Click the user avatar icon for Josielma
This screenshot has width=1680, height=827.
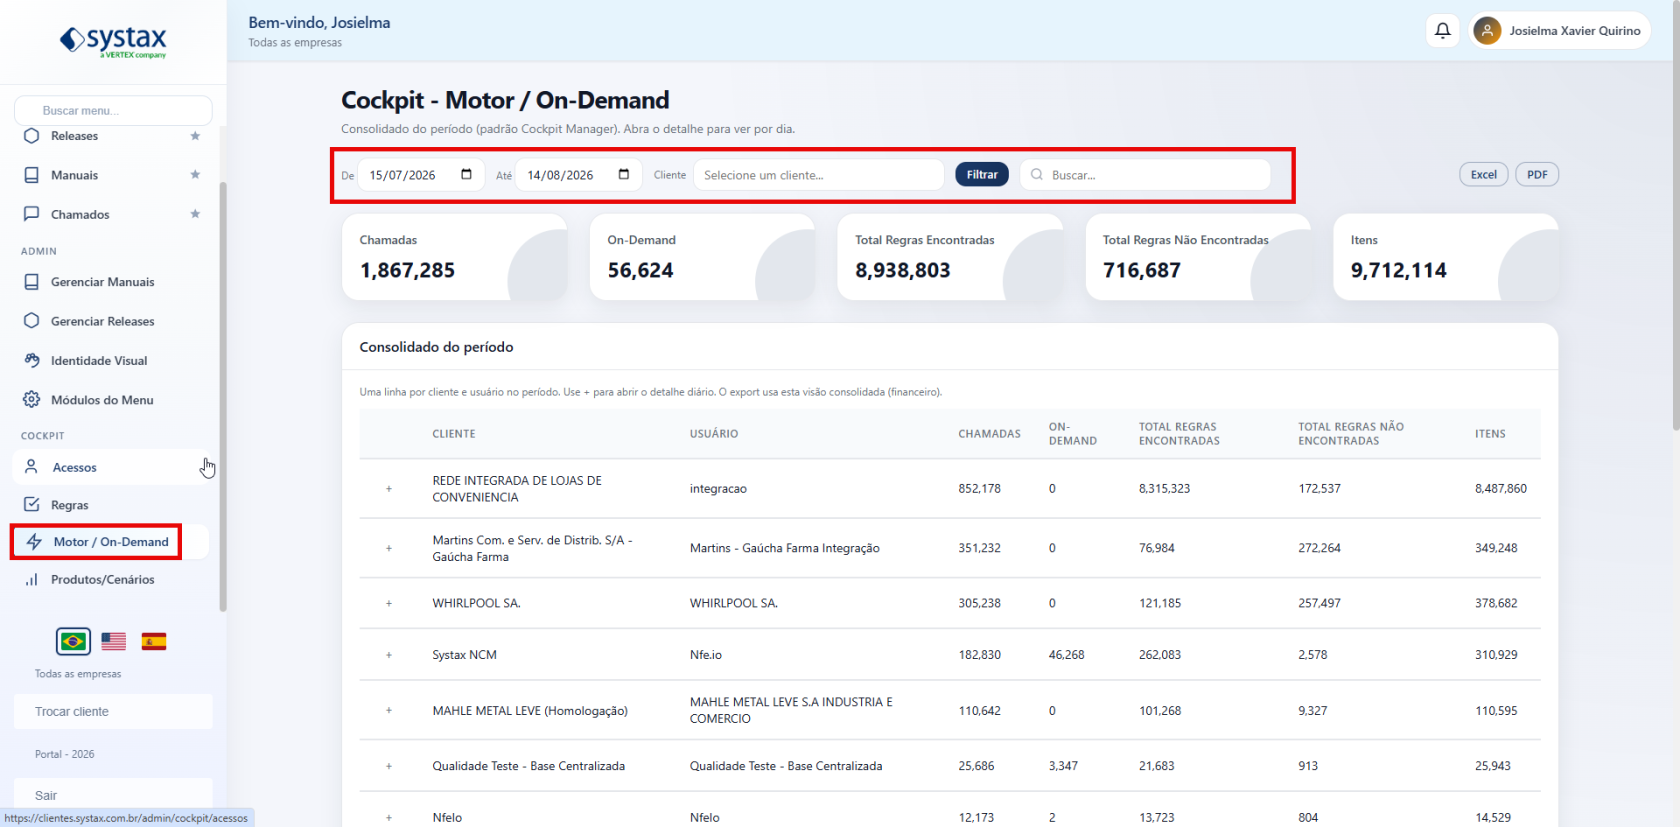pos(1487,31)
